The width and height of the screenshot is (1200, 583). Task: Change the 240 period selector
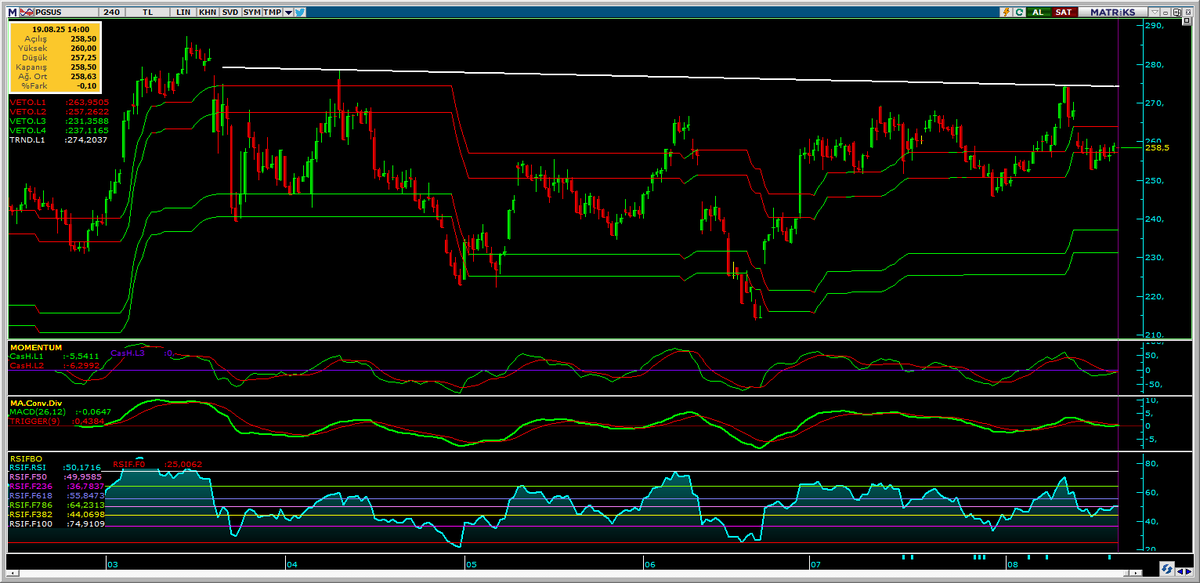(111, 11)
